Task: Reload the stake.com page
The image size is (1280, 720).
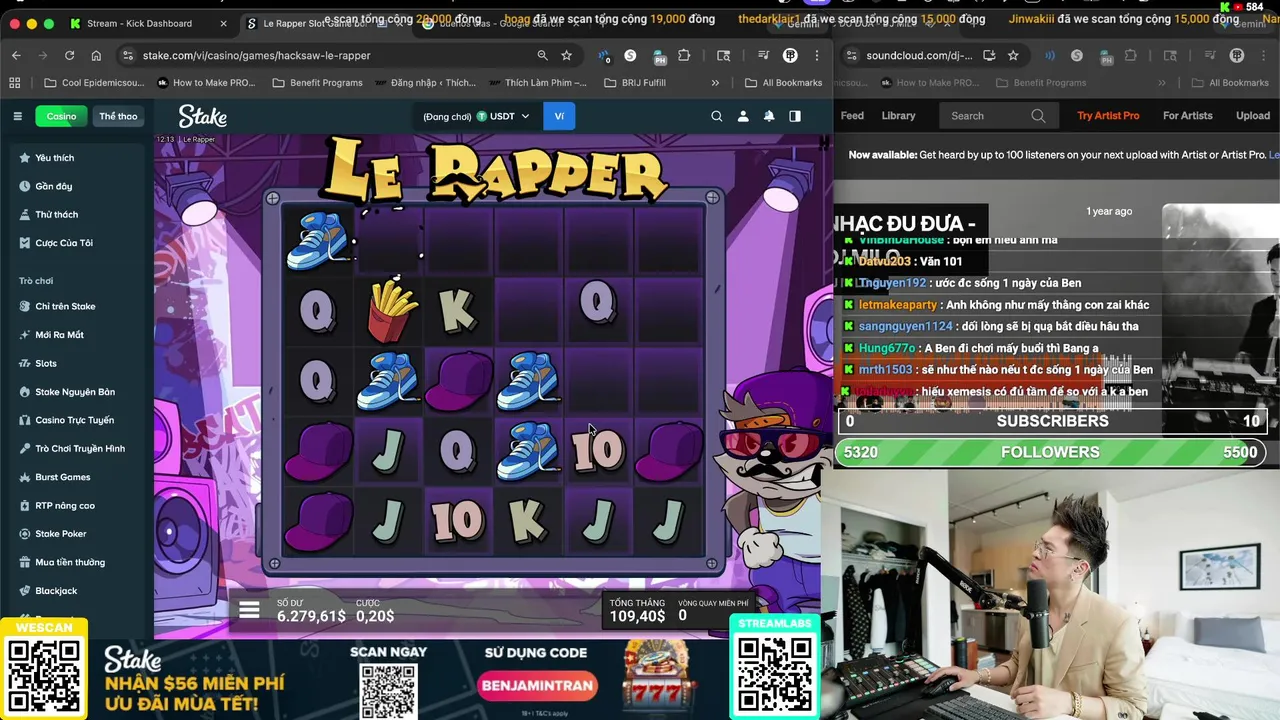Action: click(x=69, y=56)
